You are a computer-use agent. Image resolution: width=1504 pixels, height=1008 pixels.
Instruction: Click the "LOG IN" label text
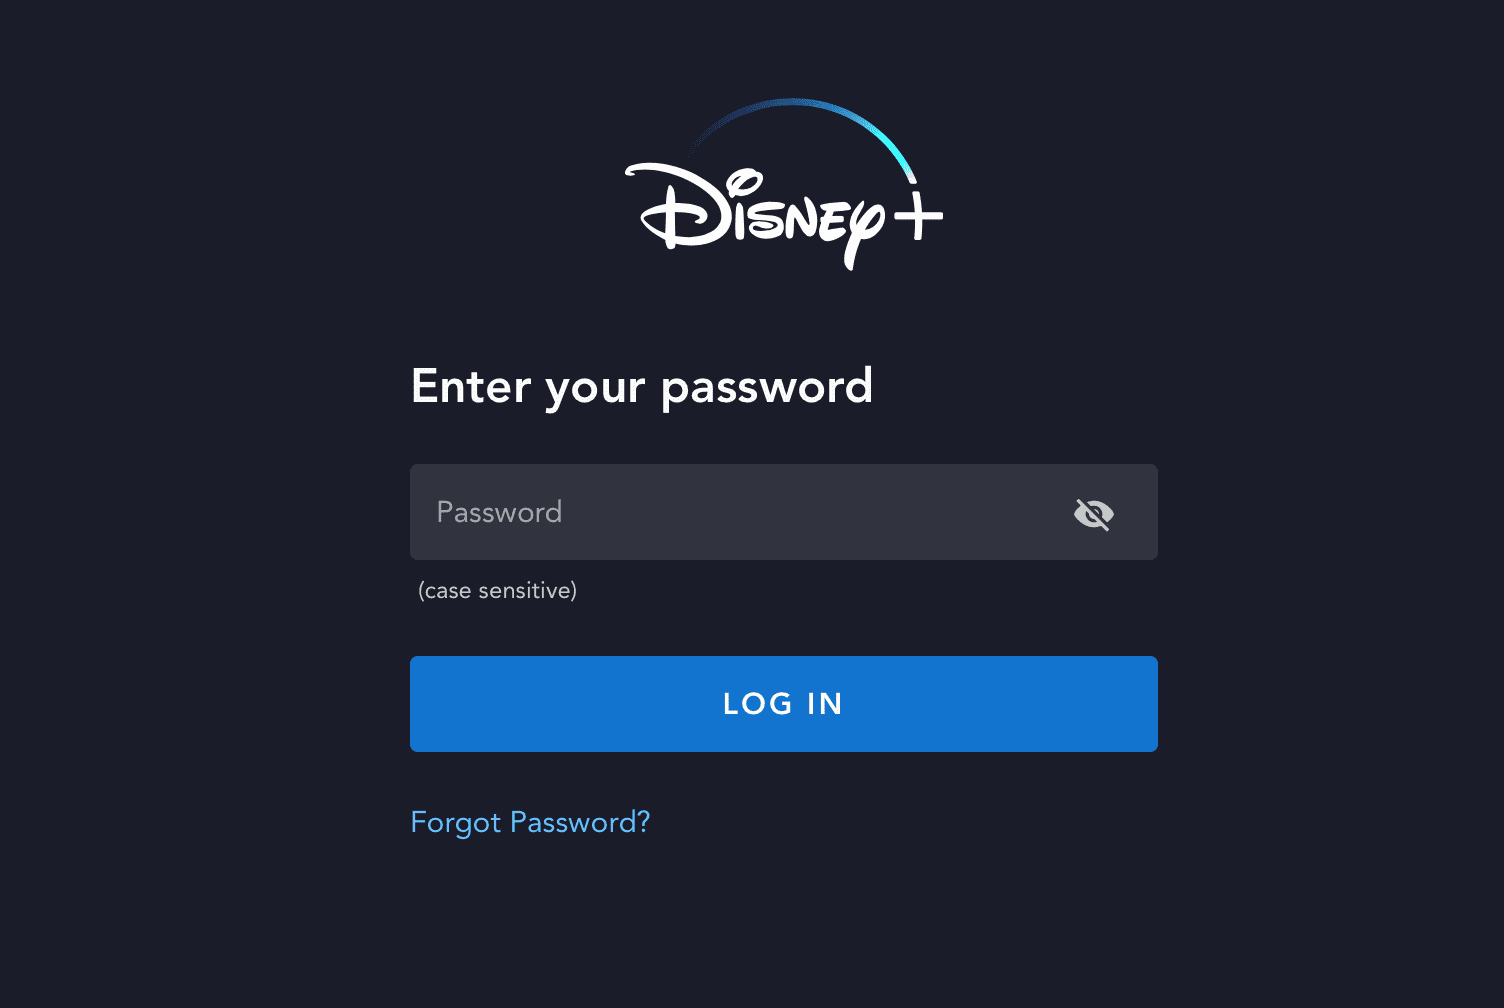783,704
